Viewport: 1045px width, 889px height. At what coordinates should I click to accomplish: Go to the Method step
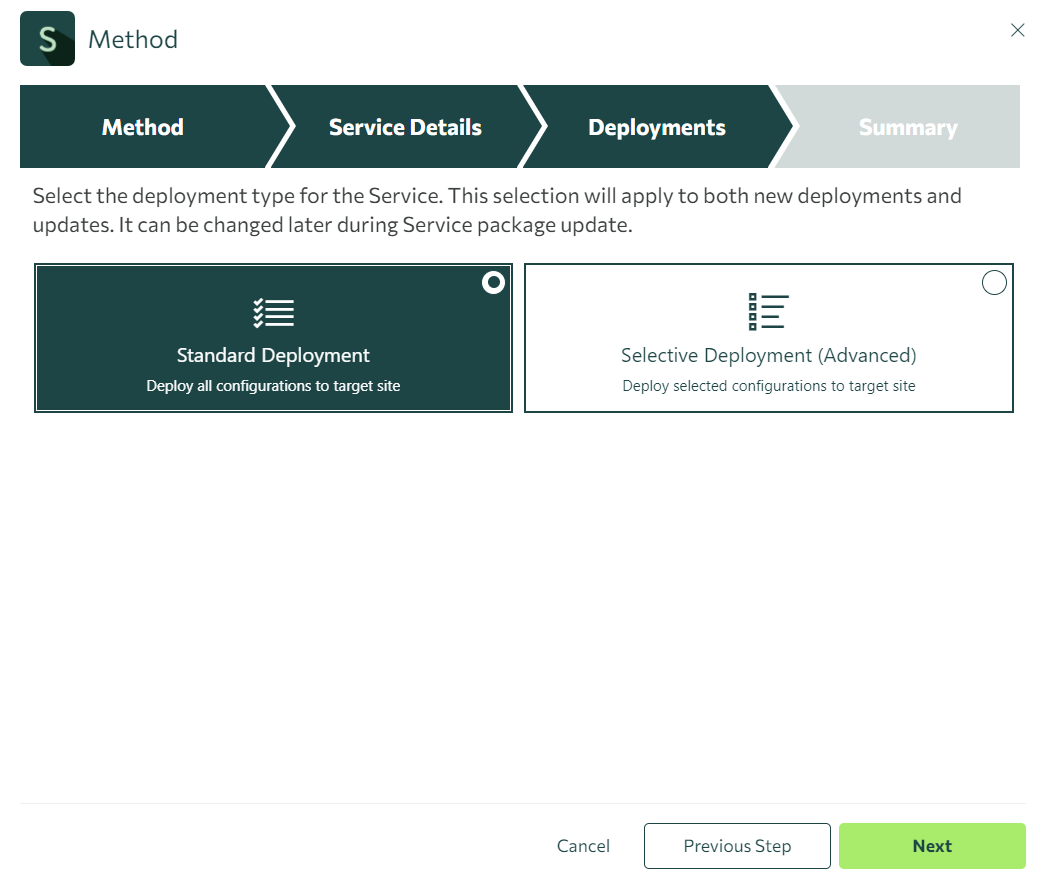[x=143, y=127]
